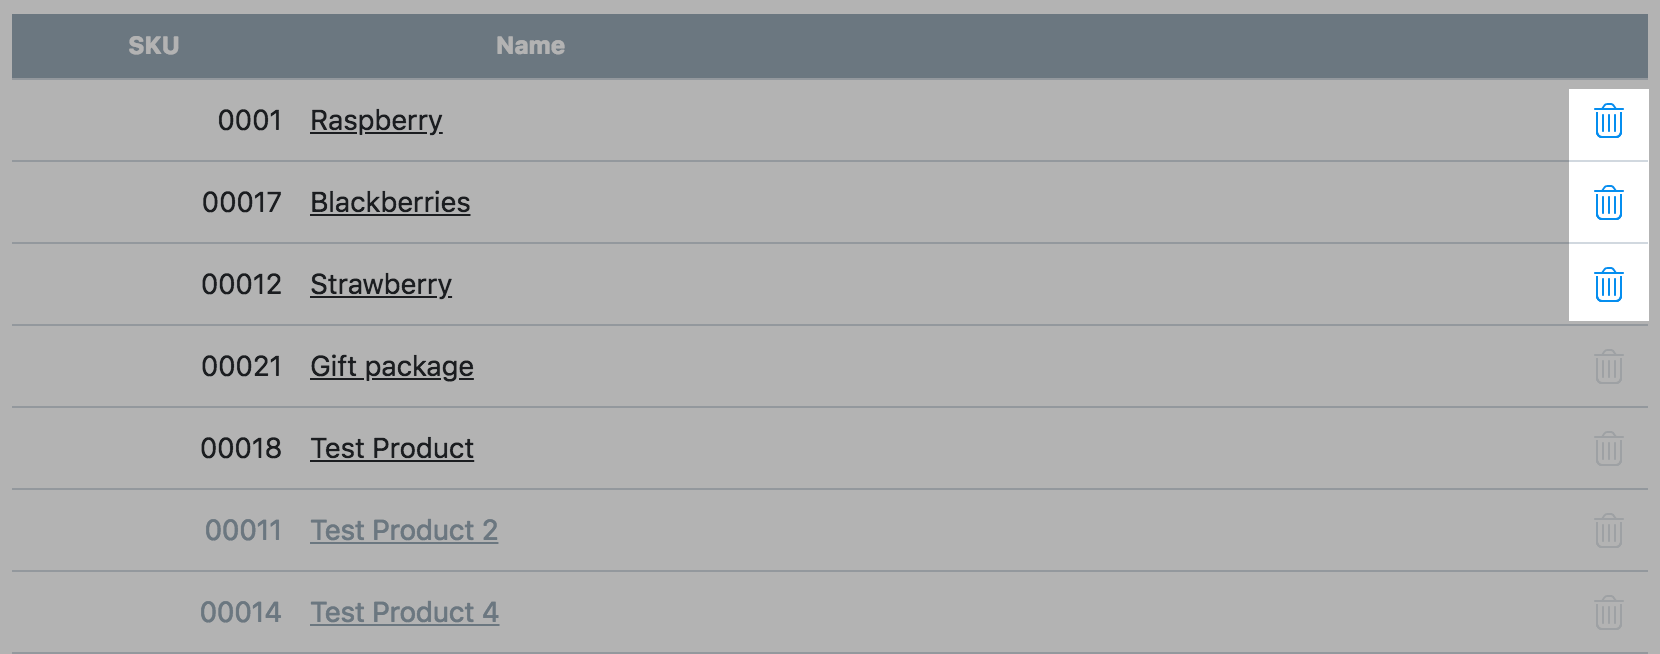Open the Test Product 2 link
This screenshot has width=1660, height=654.
point(404,531)
